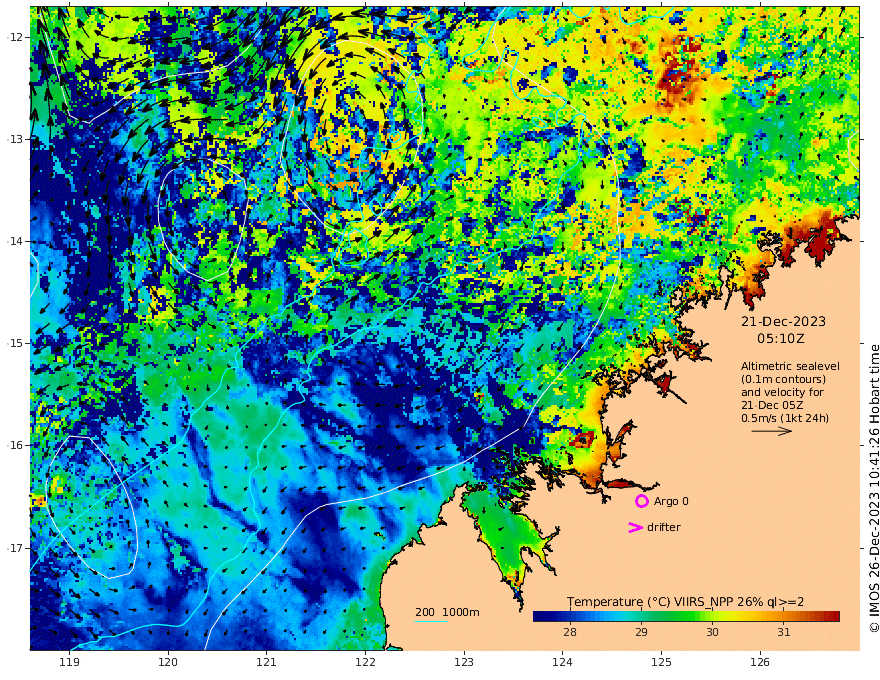Click the Temperature VIIRS_NPP colorbar title
Viewport: 880px width, 680px height.
[685, 602]
